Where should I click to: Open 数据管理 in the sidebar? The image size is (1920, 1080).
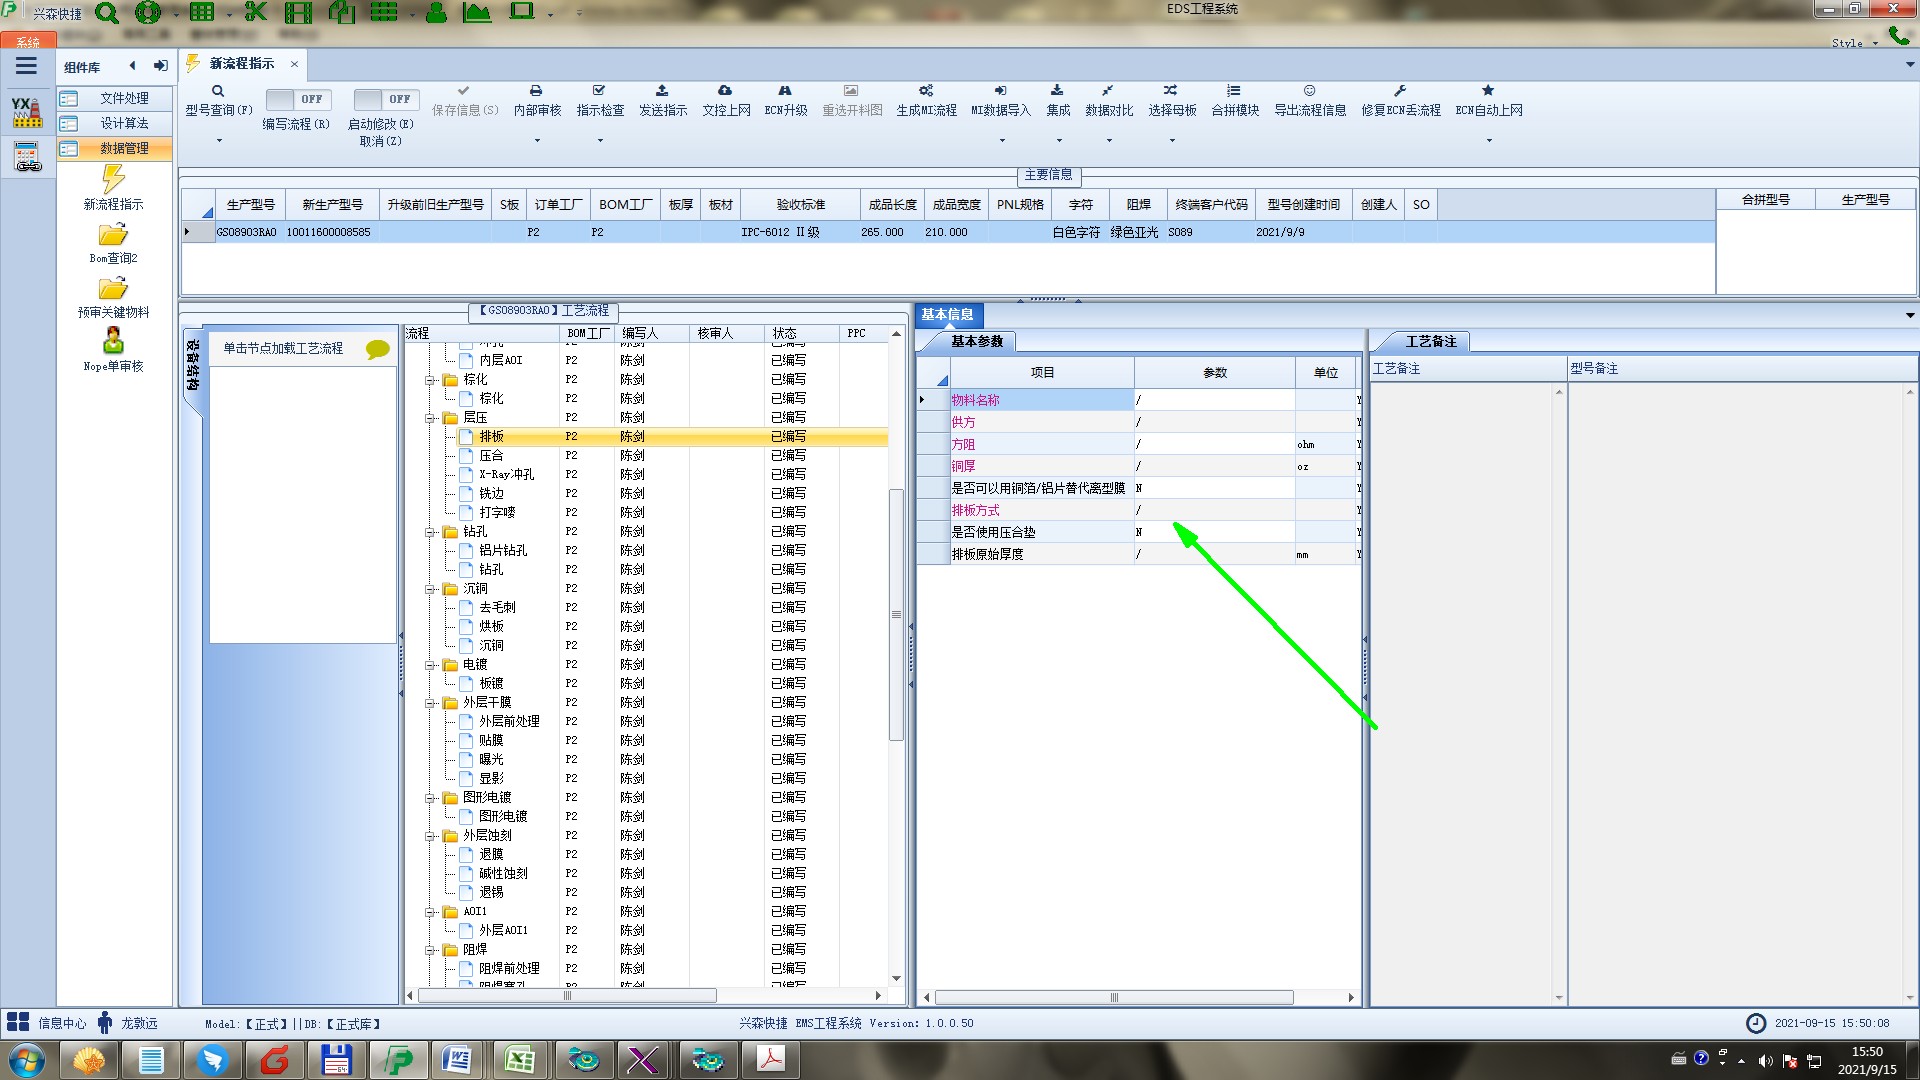tap(124, 148)
